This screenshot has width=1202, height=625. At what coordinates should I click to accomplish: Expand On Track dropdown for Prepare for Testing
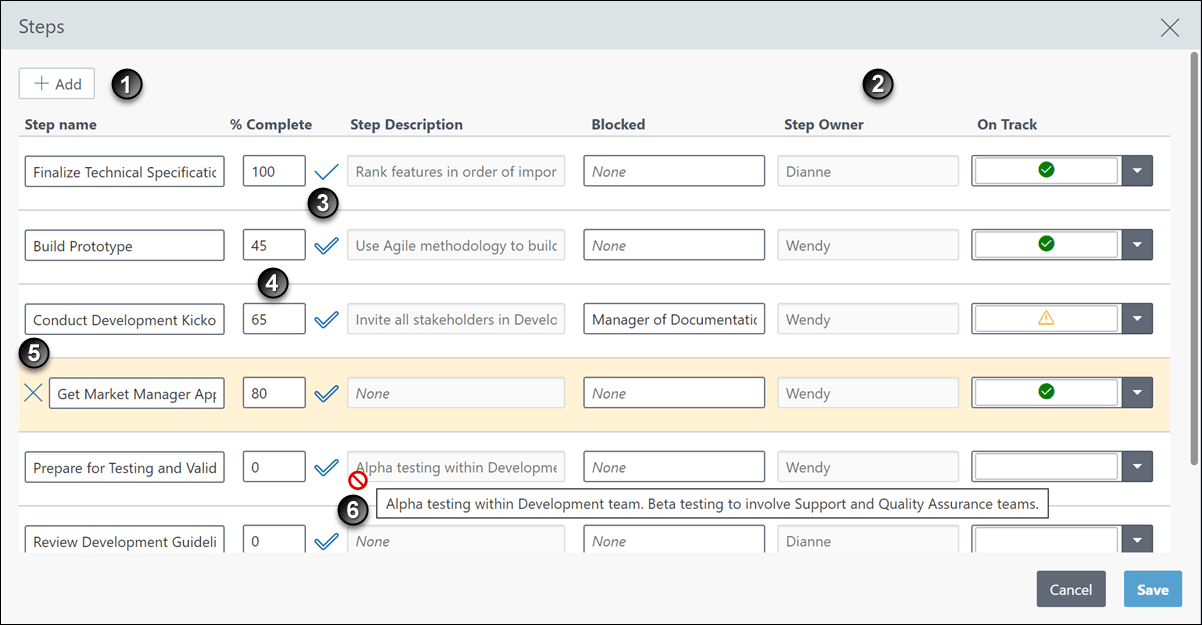pyautogui.click(x=1137, y=467)
